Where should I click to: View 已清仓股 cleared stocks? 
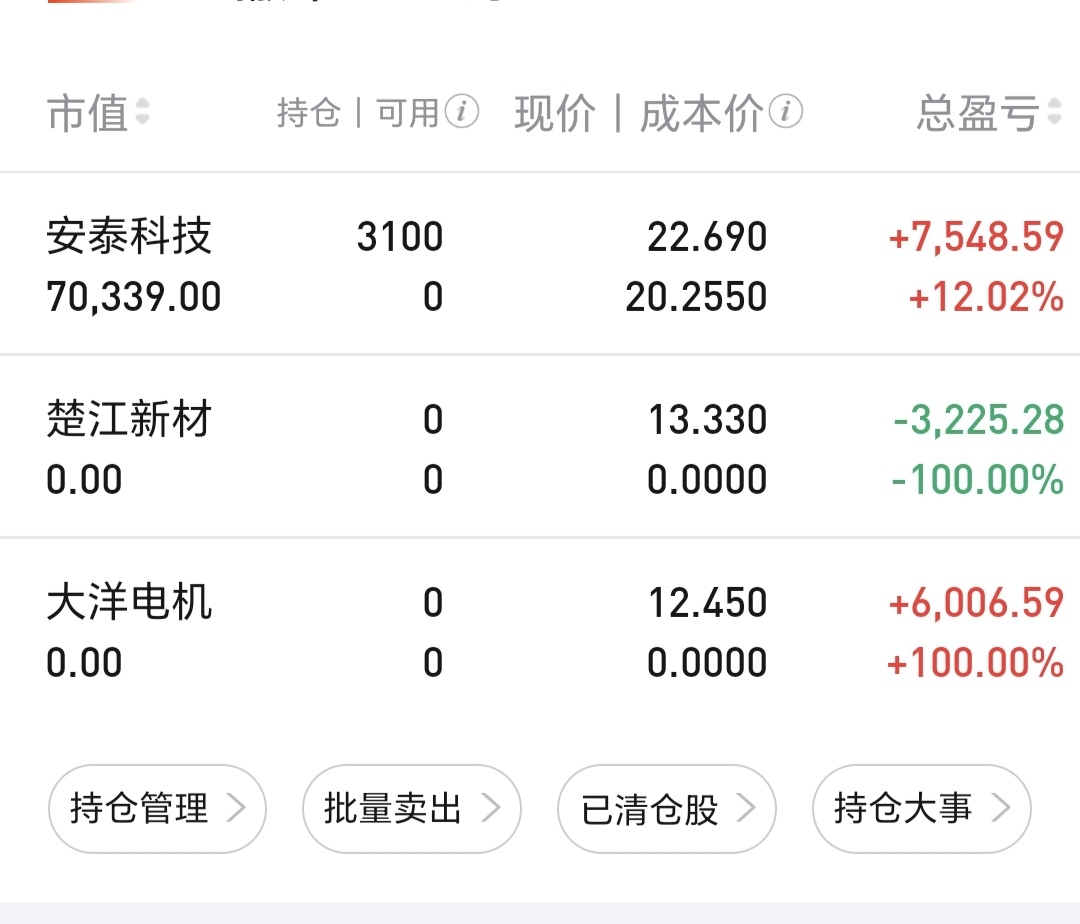[x=665, y=808]
